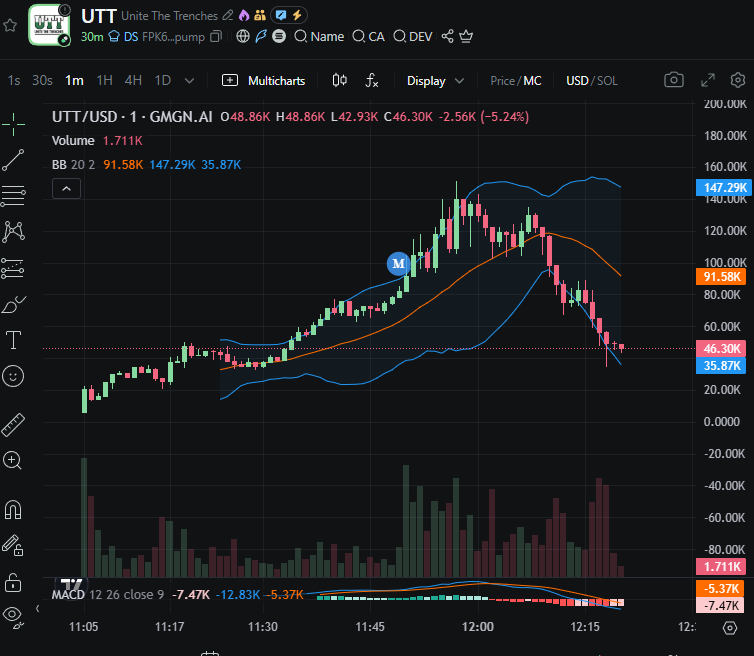Copy the FPK6...pump contract address
Screen dimensions: 754x656
click(216, 37)
